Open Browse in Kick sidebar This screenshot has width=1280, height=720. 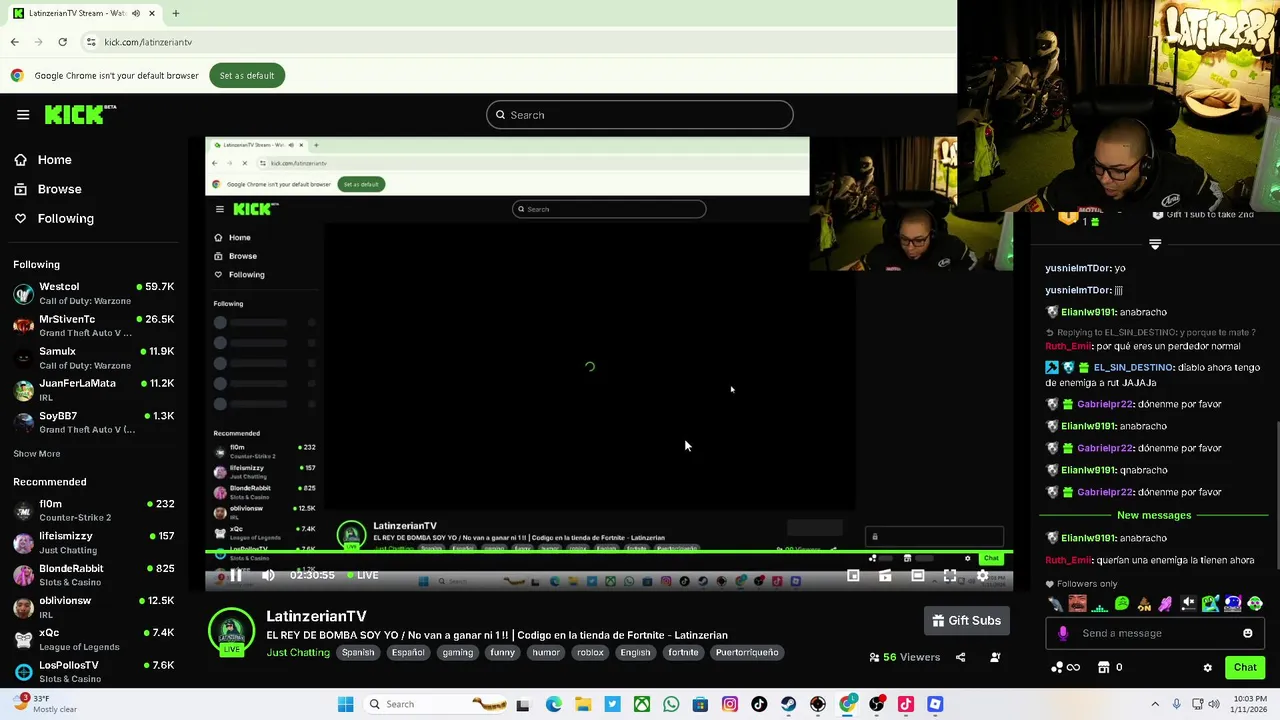pyautogui.click(x=48, y=189)
